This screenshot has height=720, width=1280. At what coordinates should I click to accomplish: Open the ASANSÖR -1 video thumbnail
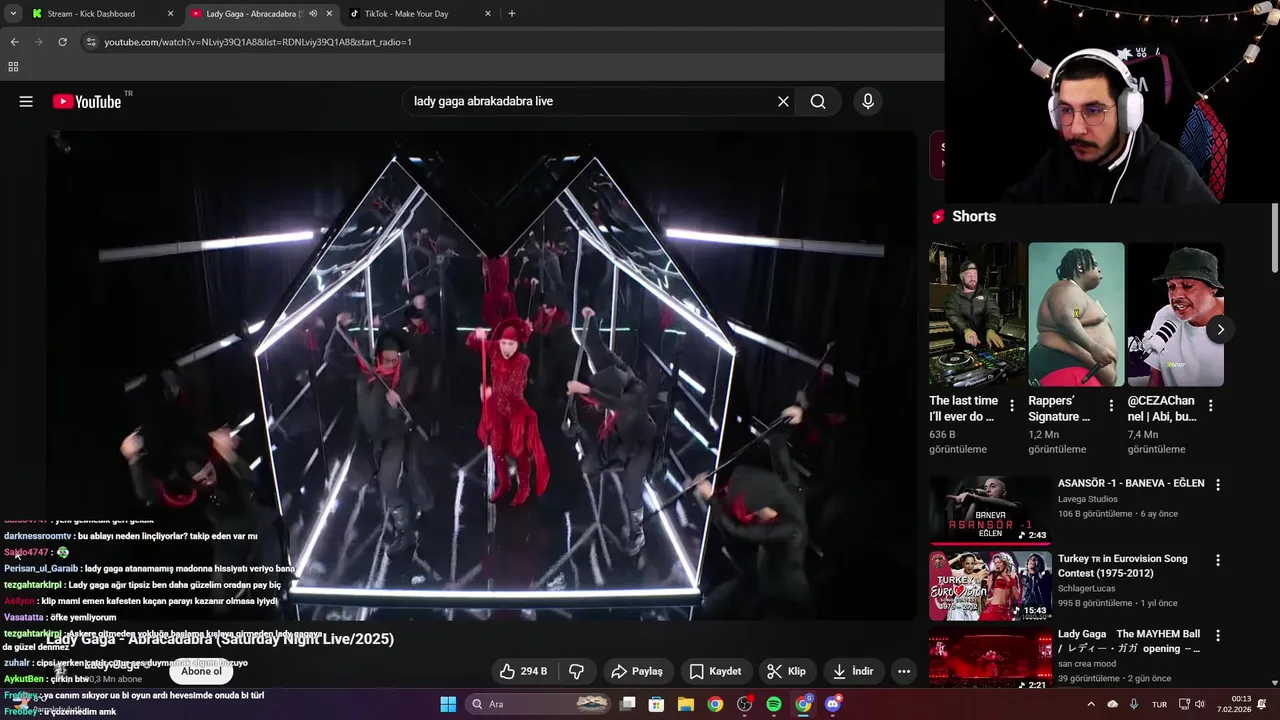(990, 509)
